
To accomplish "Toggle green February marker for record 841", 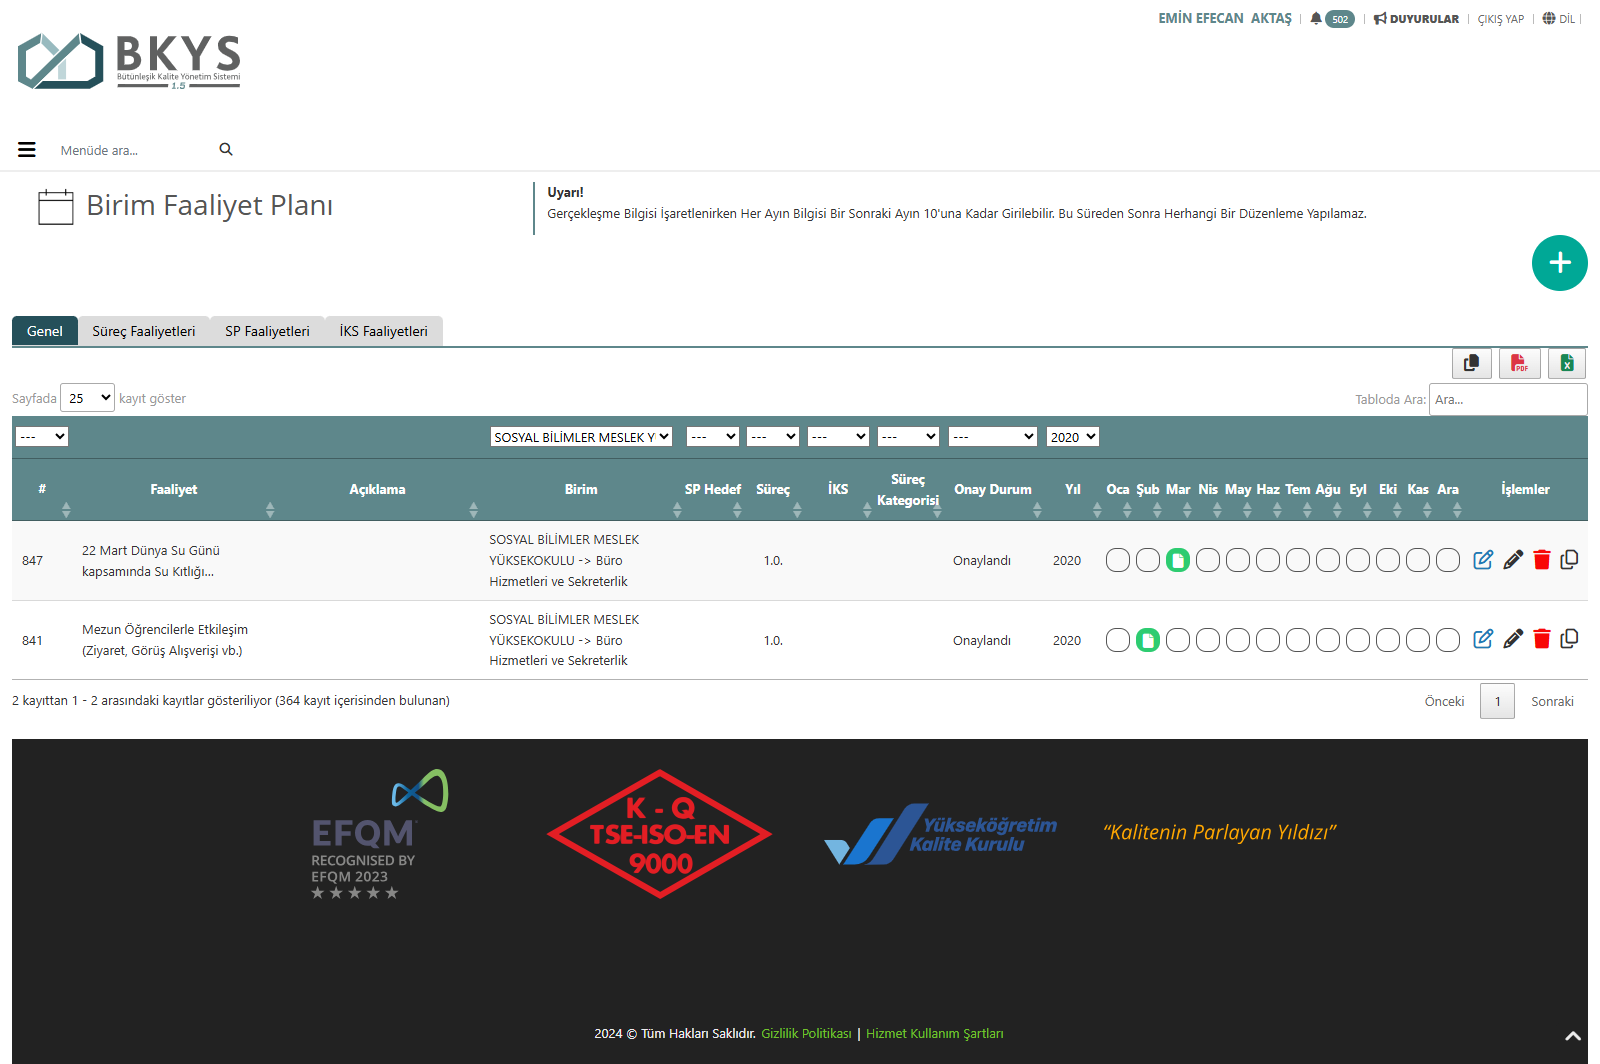I will [1148, 640].
